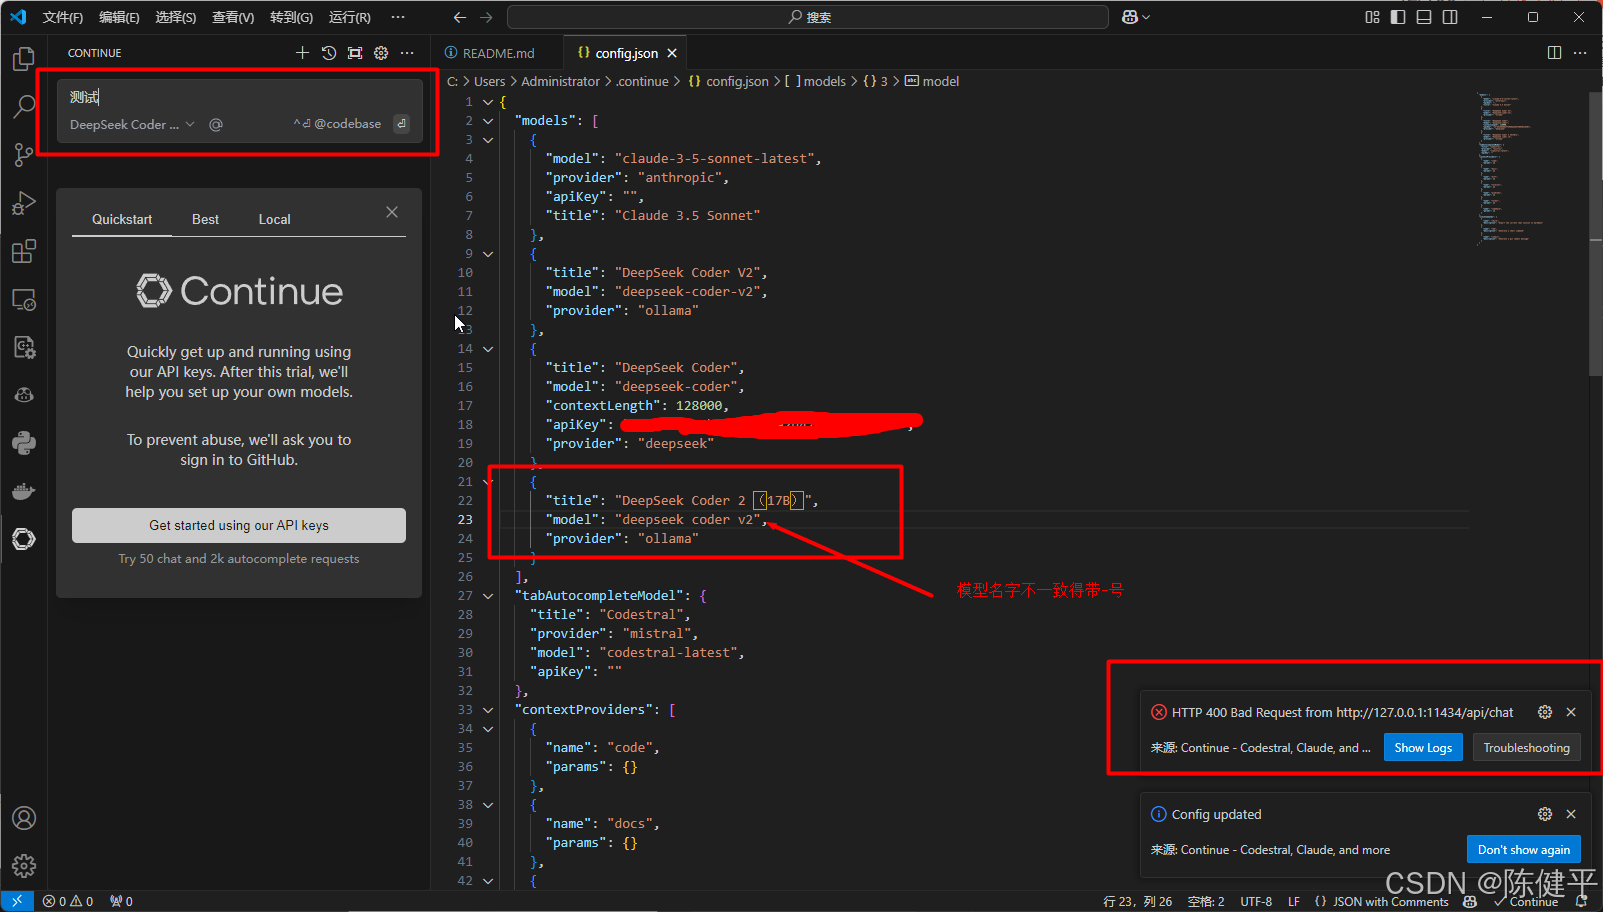Open Continue in full screen mode
1603x912 pixels.
[x=355, y=53]
